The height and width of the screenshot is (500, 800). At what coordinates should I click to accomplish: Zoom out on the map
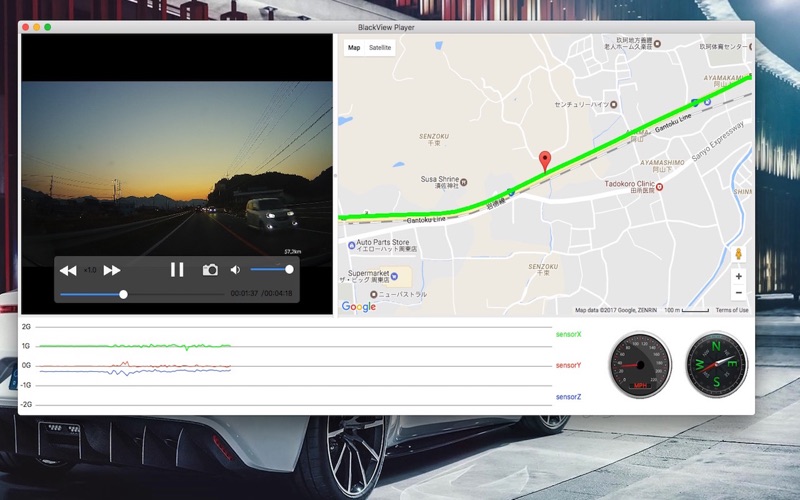coord(738,293)
